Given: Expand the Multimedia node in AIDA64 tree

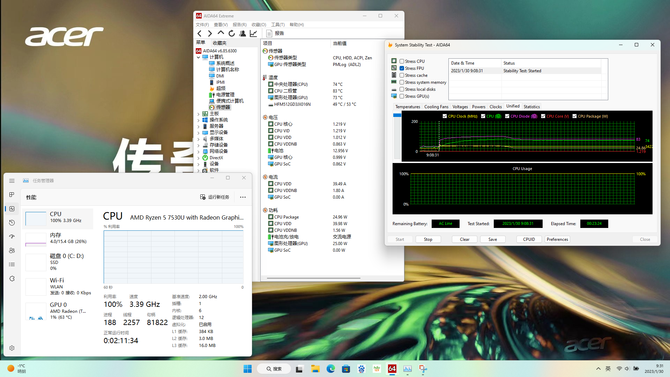Looking at the screenshot, I should click(x=199, y=139).
